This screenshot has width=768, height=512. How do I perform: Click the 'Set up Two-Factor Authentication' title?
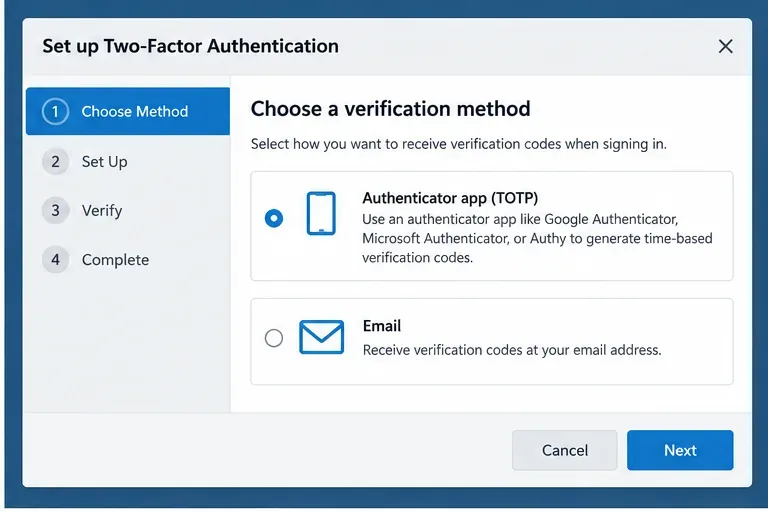[191, 46]
